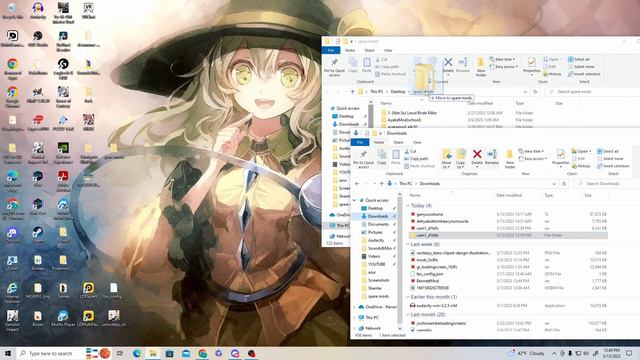640x360 pixels.
Task: Open the Genshin Impact desktop shortcut
Action: (12, 321)
